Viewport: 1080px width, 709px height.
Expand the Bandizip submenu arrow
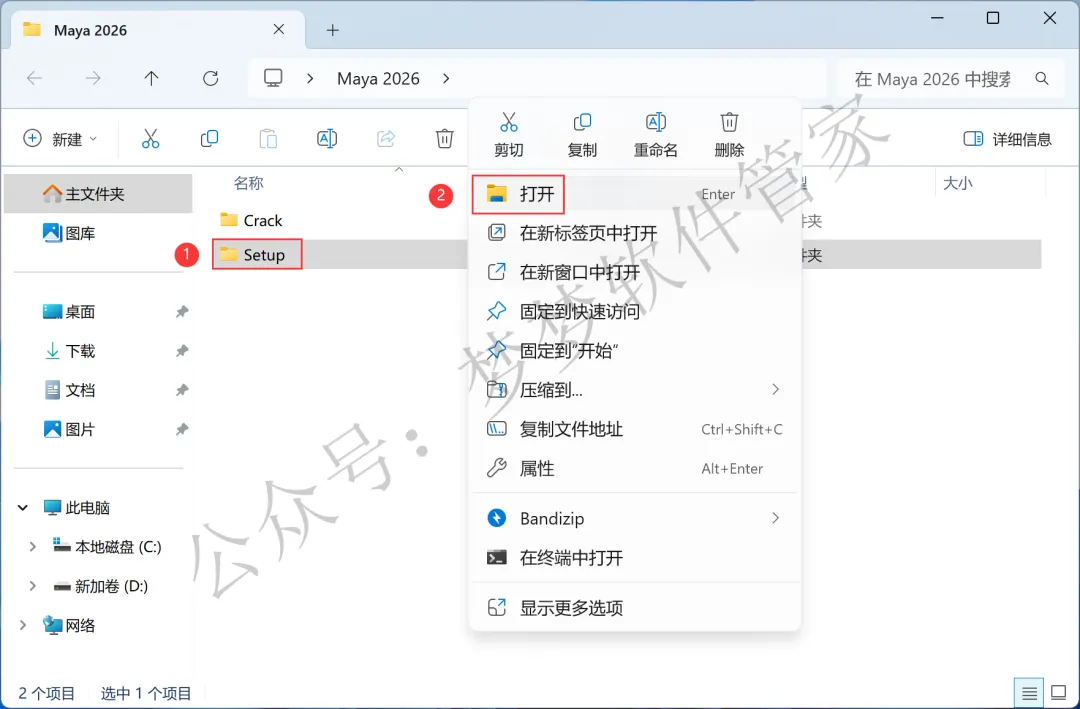pyautogui.click(x=776, y=517)
